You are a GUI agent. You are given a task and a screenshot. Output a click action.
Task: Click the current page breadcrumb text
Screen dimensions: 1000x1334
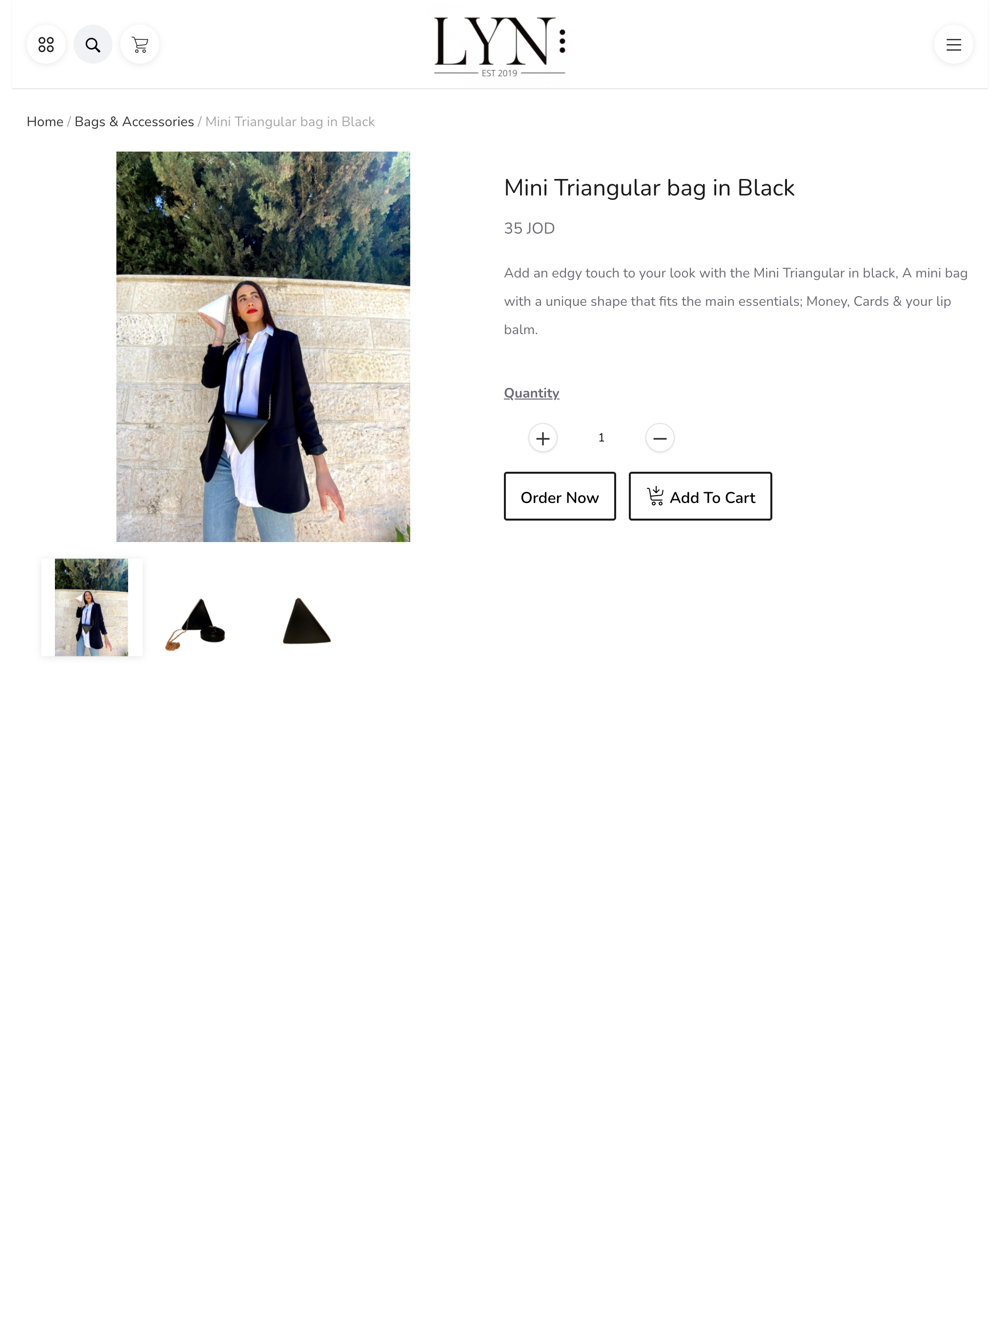(x=290, y=122)
